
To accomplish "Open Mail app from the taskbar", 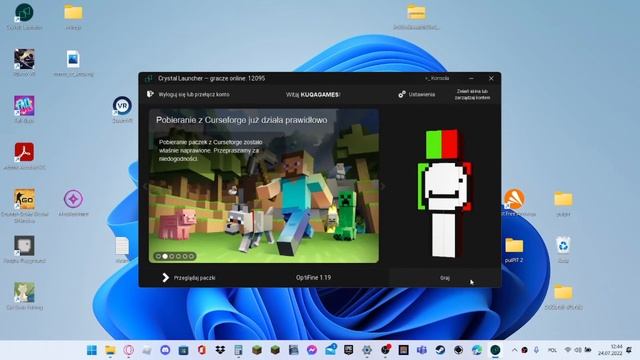I will (331, 350).
